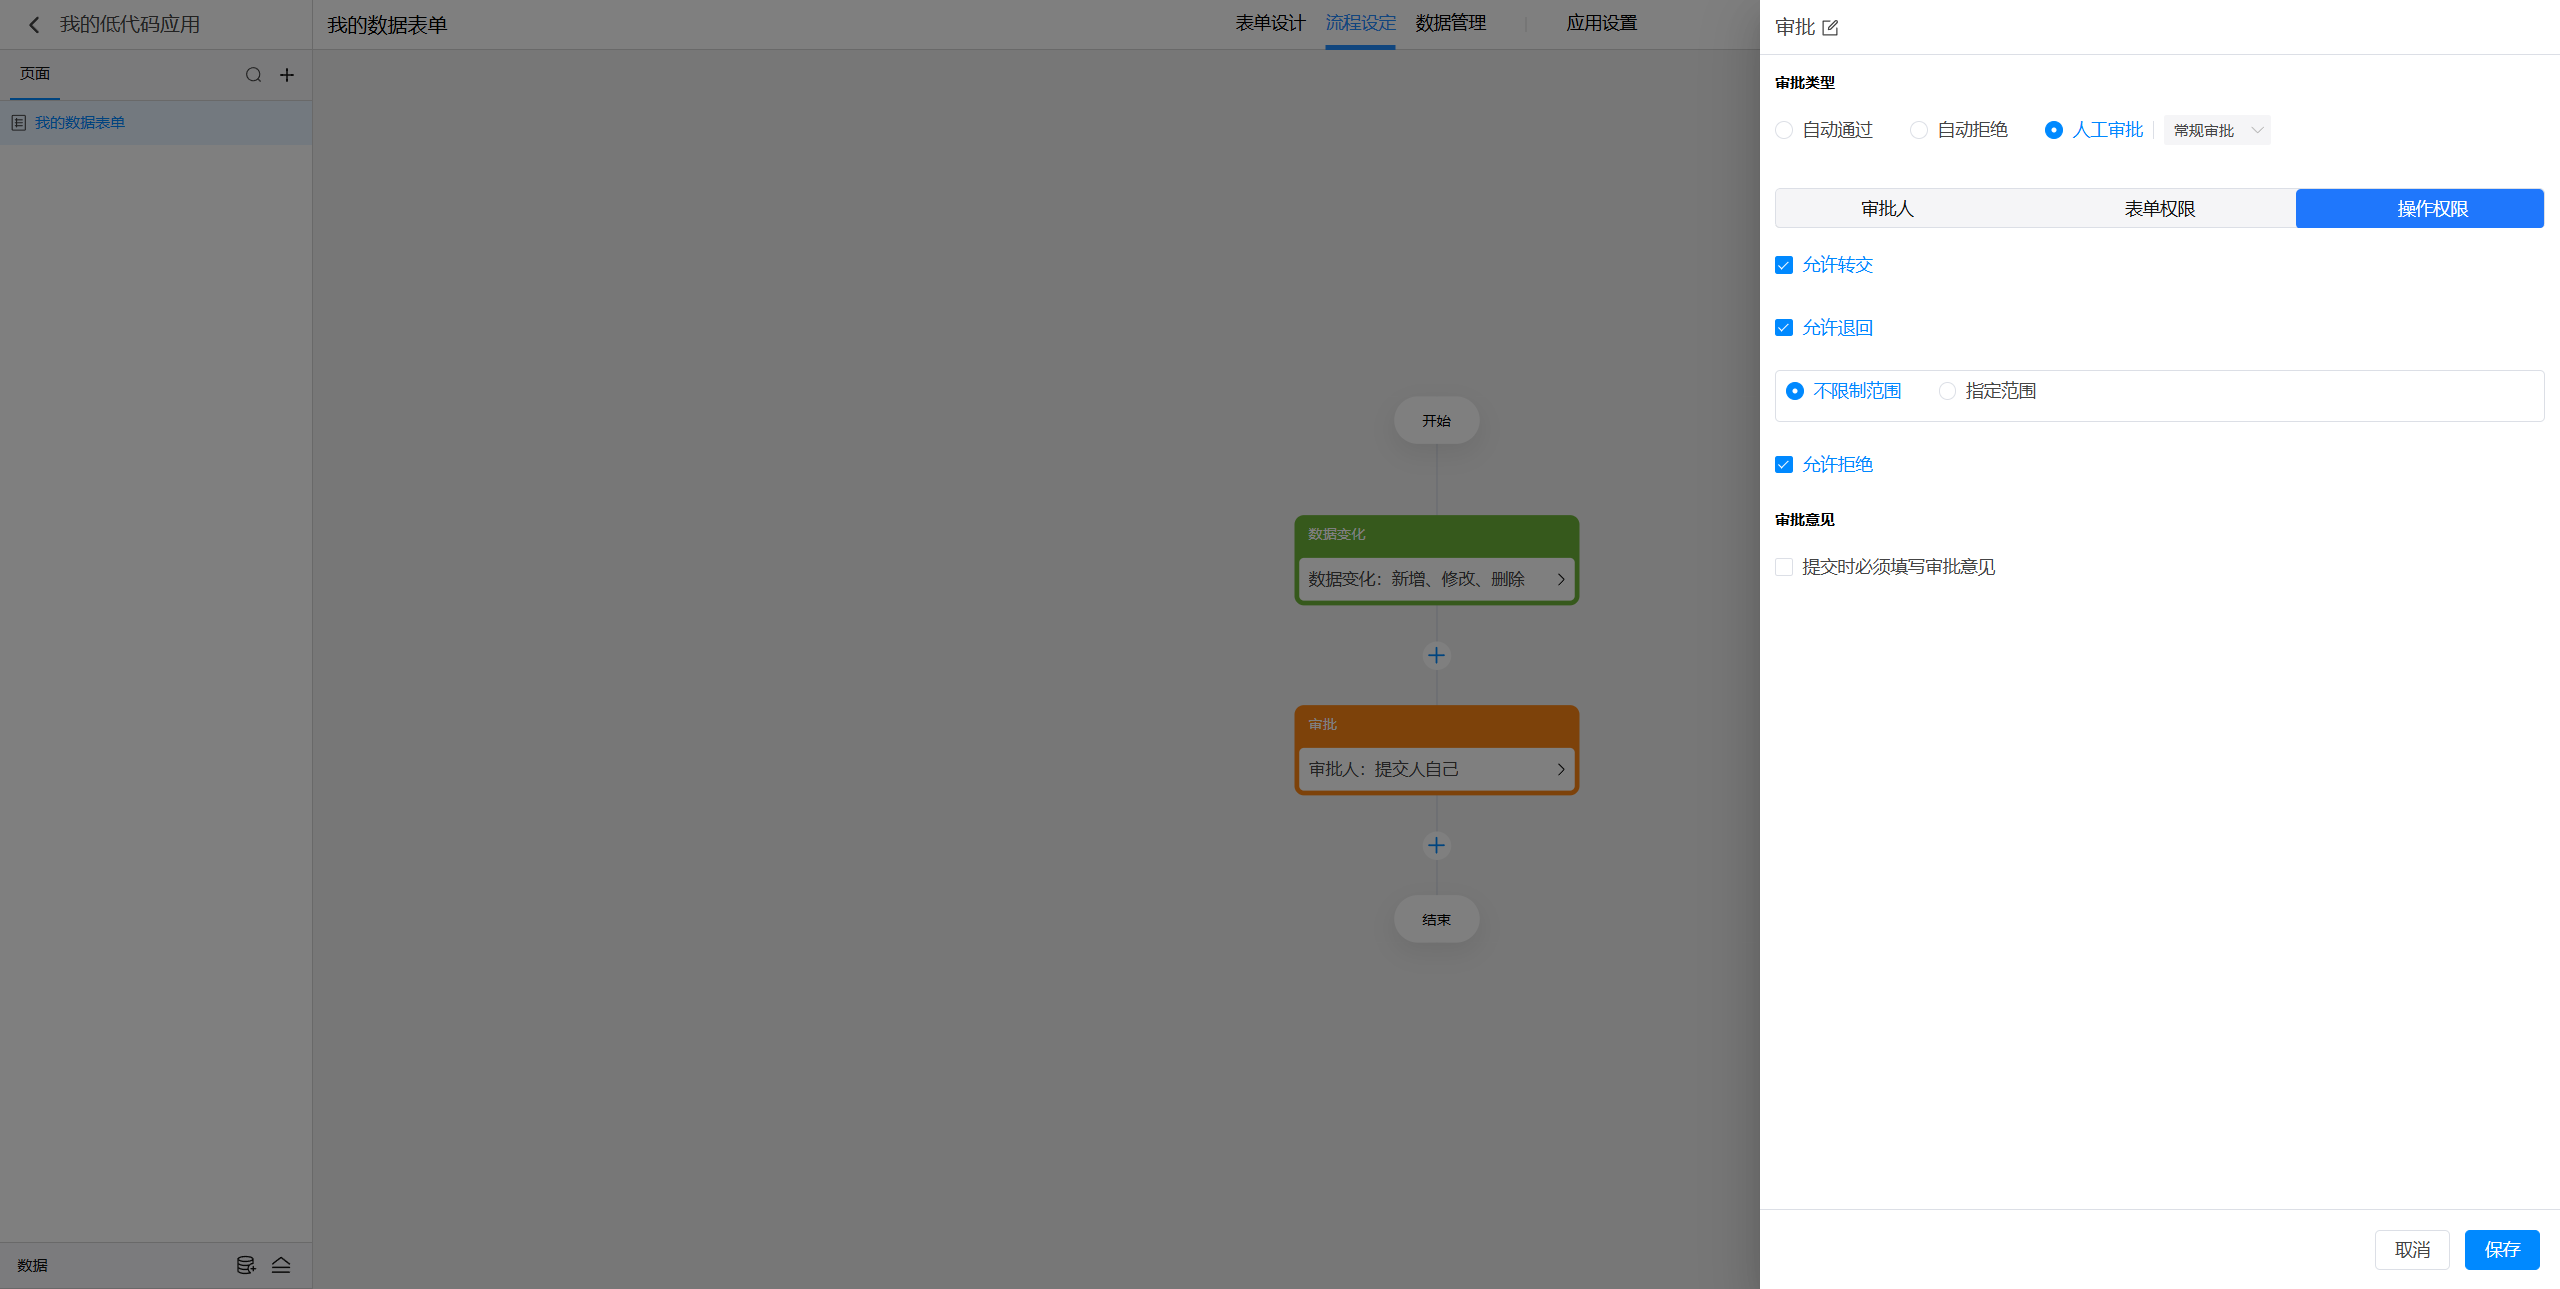
Task: Switch to the 审批人 tab
Action: tap(1886, 209)
